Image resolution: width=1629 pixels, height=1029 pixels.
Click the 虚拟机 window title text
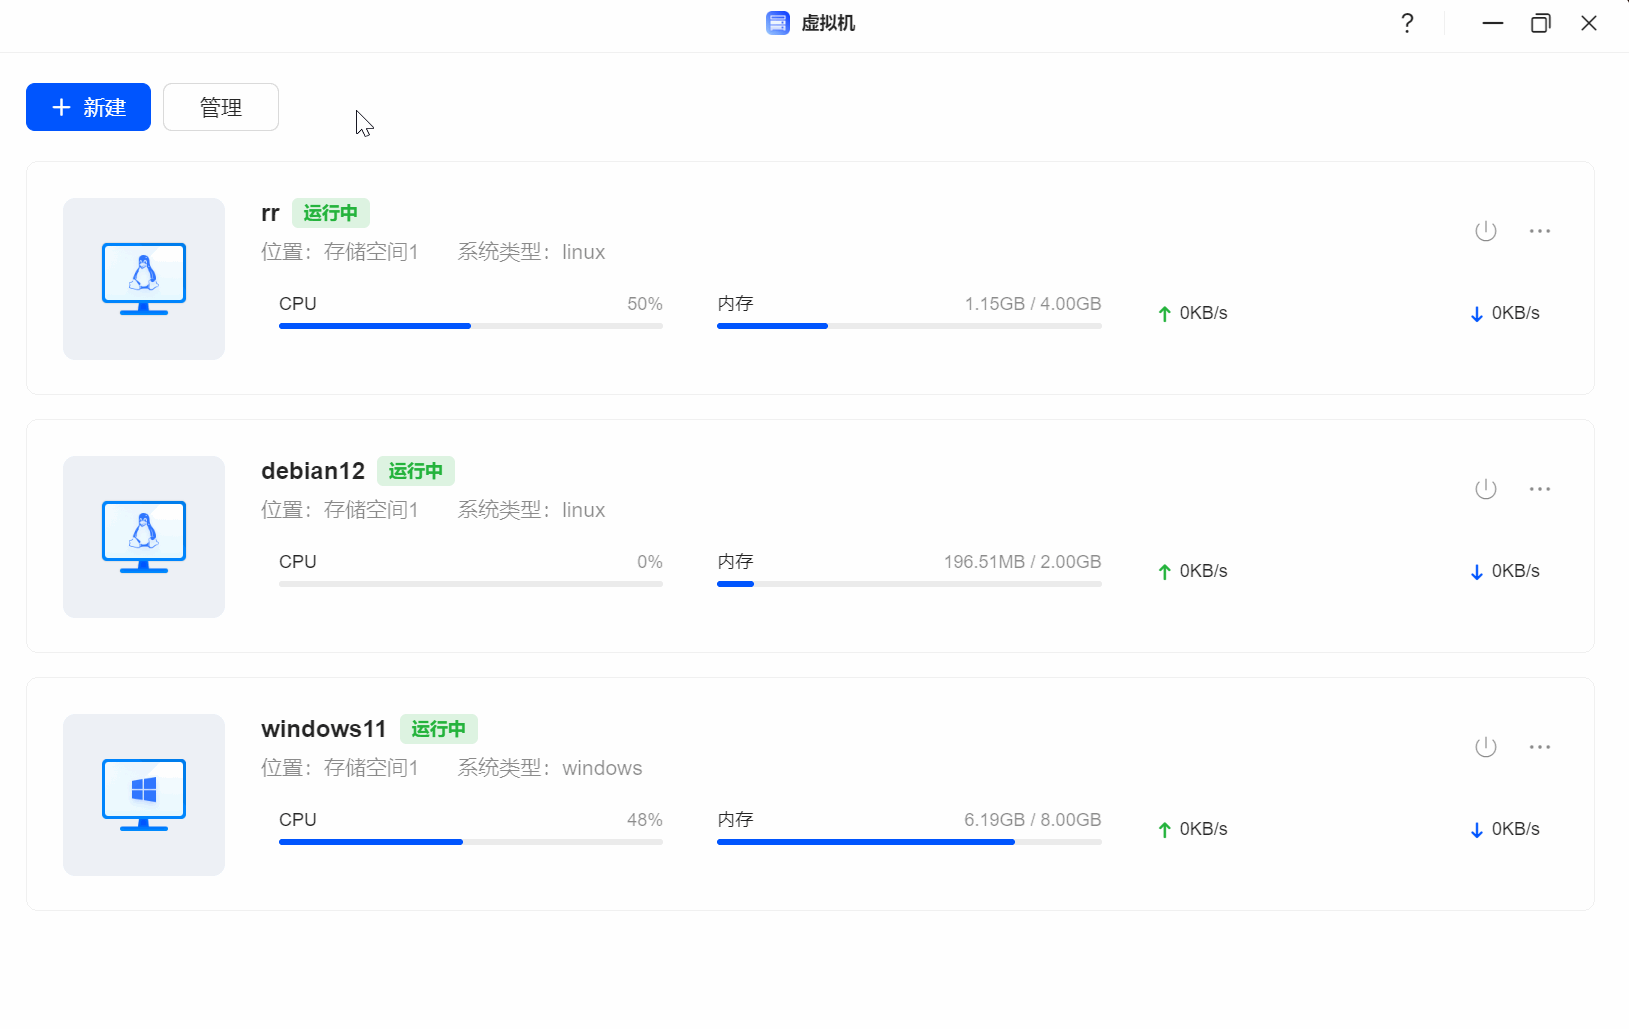[828, 23]
